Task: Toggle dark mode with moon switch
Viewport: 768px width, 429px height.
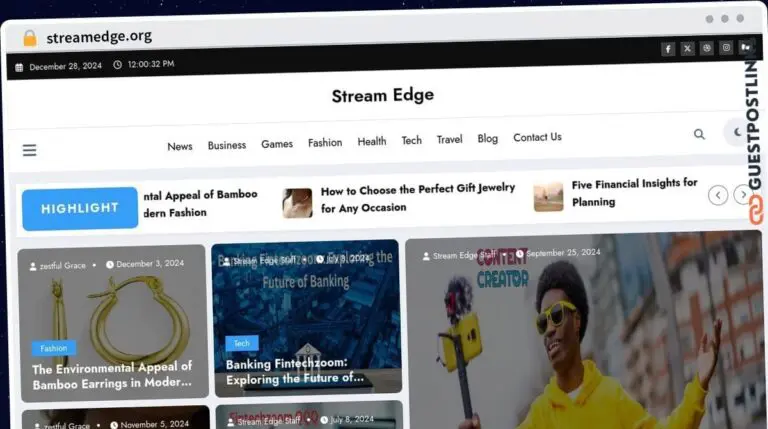Action: click(738, 132)
